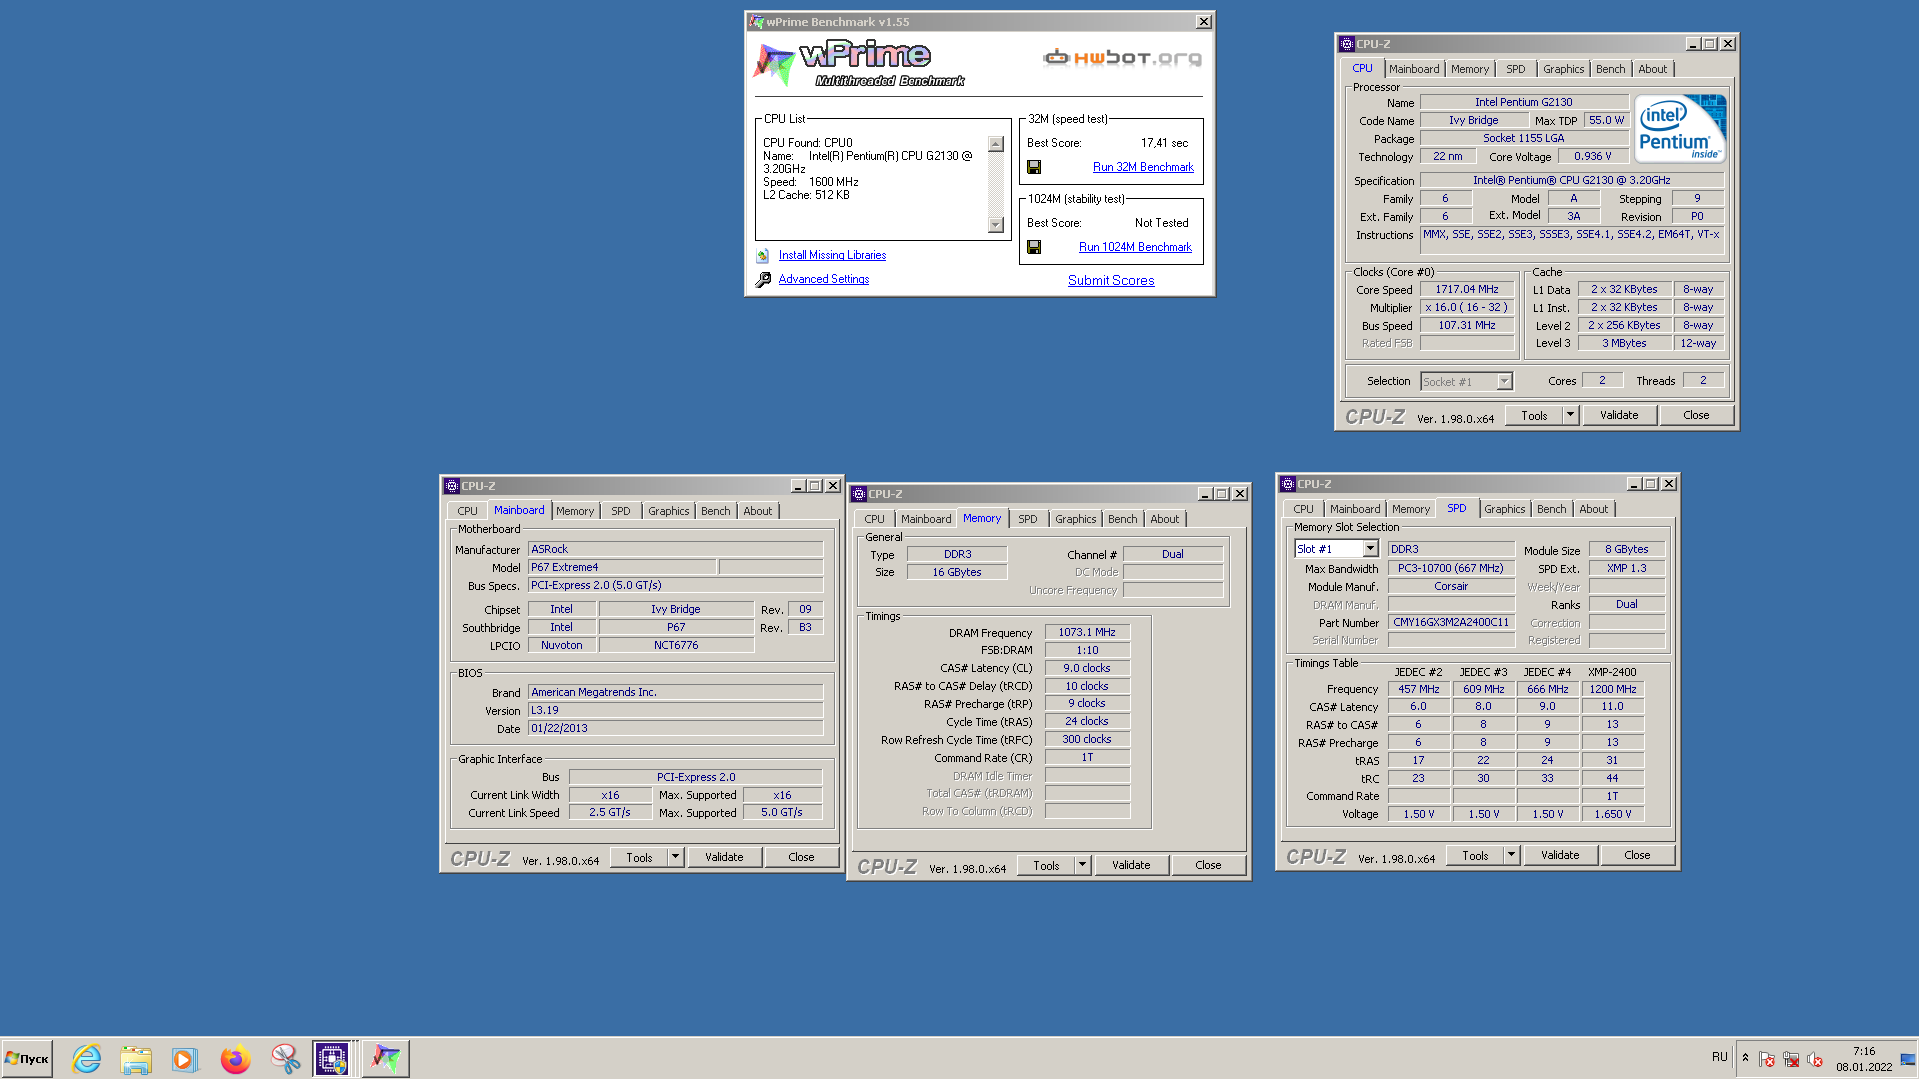Open Tools dropdown arrow in Mainboard window
Image resolution: width=1919 pixels, height=1079 pixels.
pos(675,857)
